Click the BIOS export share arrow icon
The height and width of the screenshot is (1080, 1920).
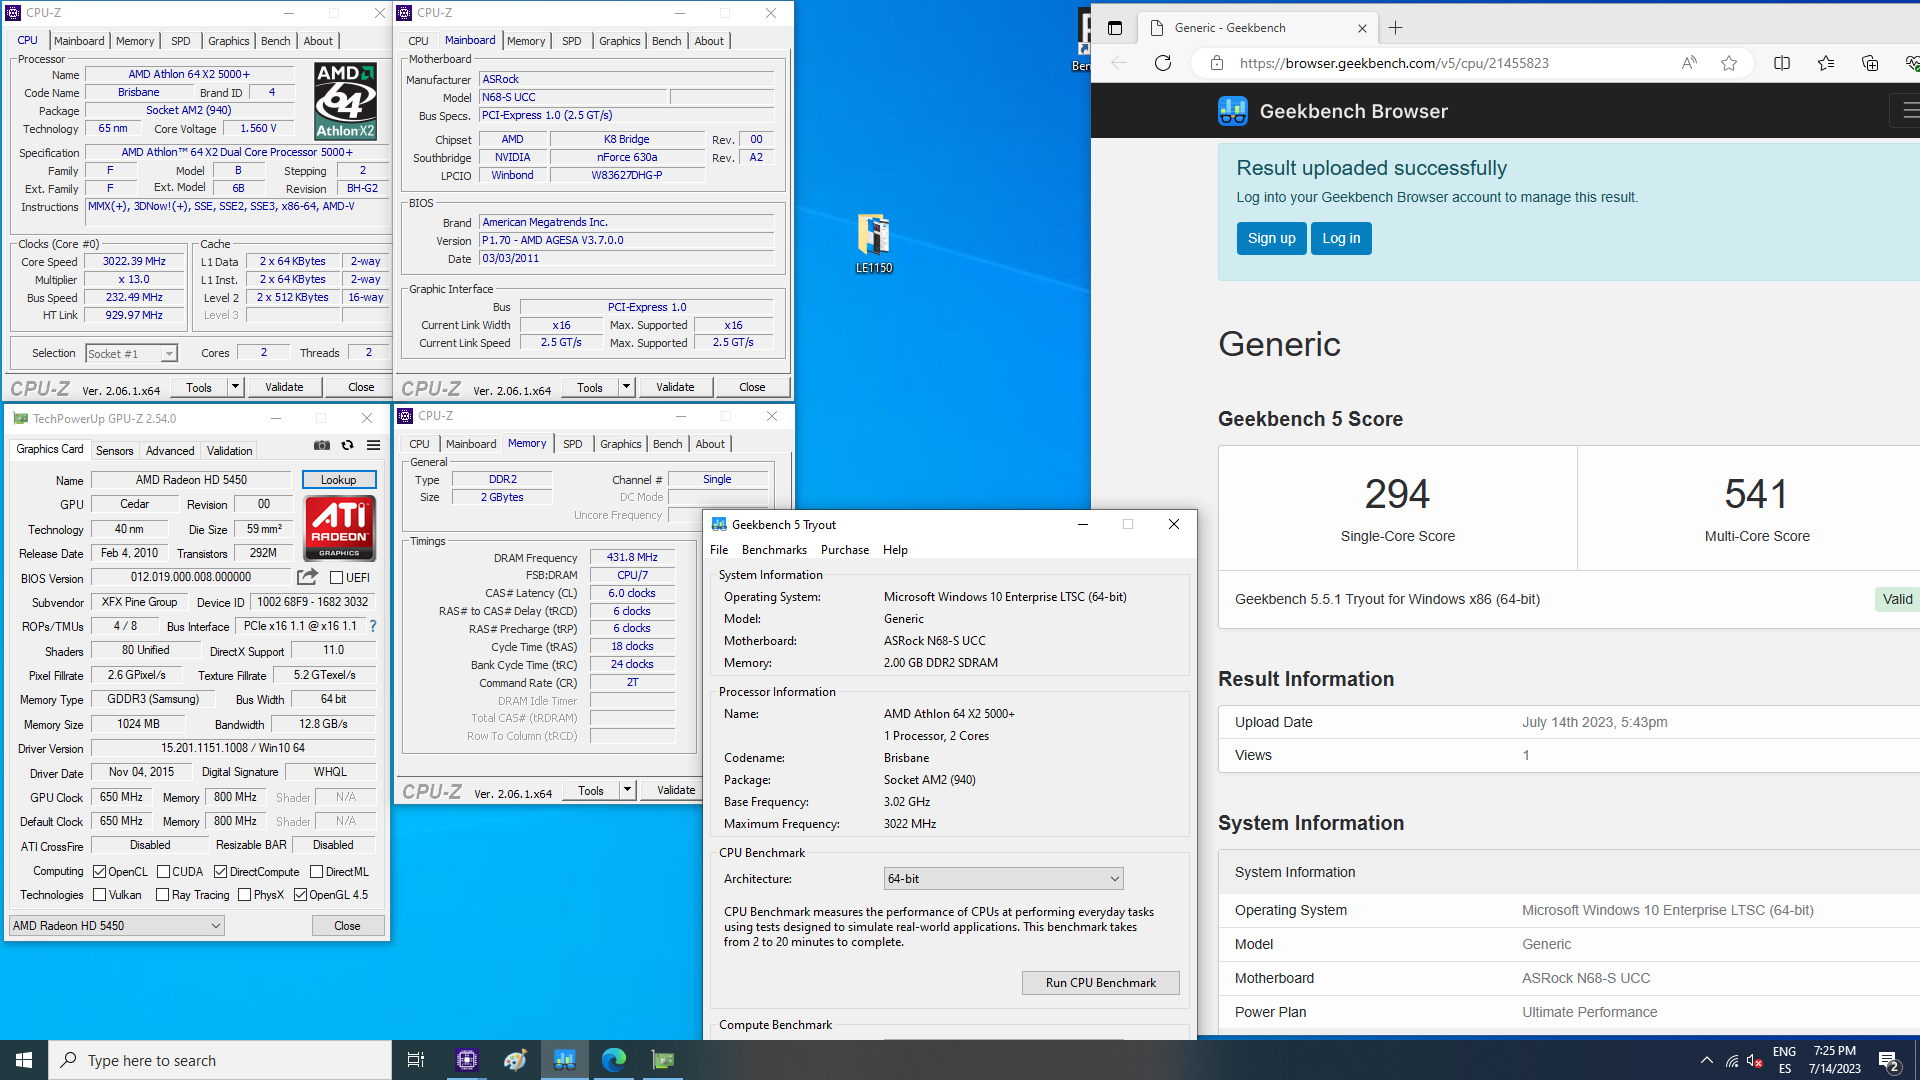pos(307,577)
